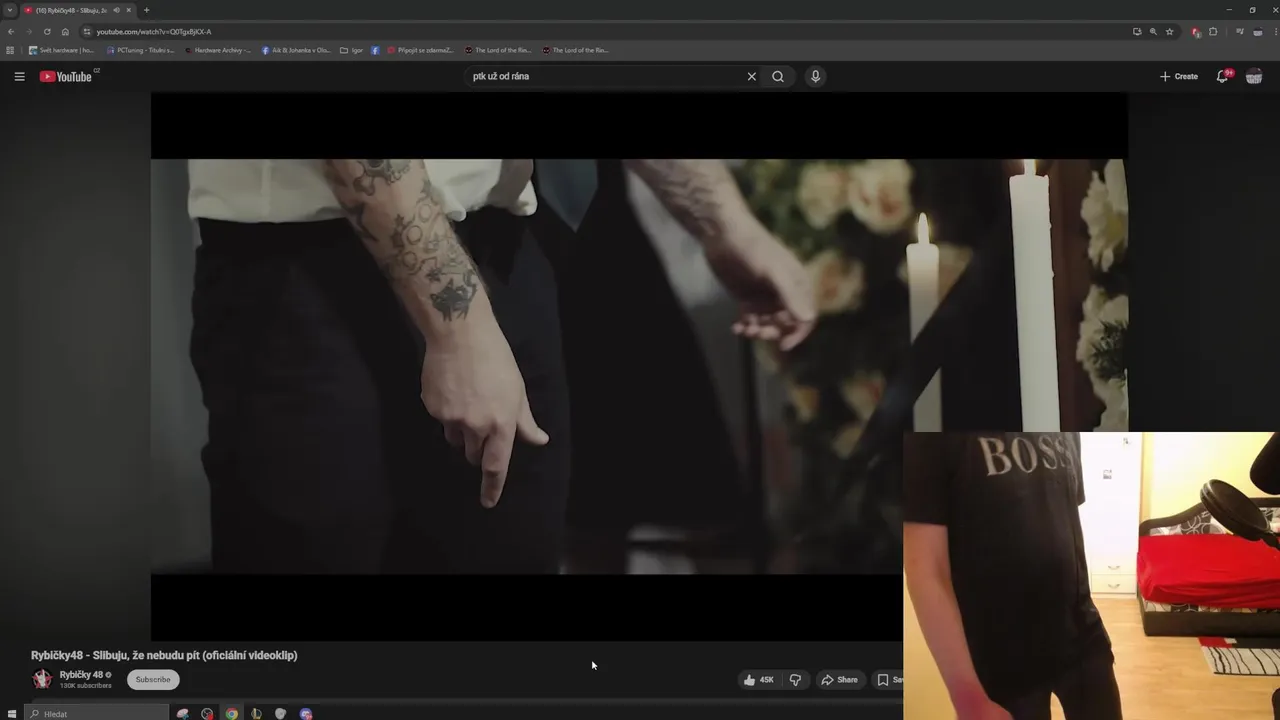Open the League of Legends taskbar icon
1280x720 pixels.
pos(256,714)
